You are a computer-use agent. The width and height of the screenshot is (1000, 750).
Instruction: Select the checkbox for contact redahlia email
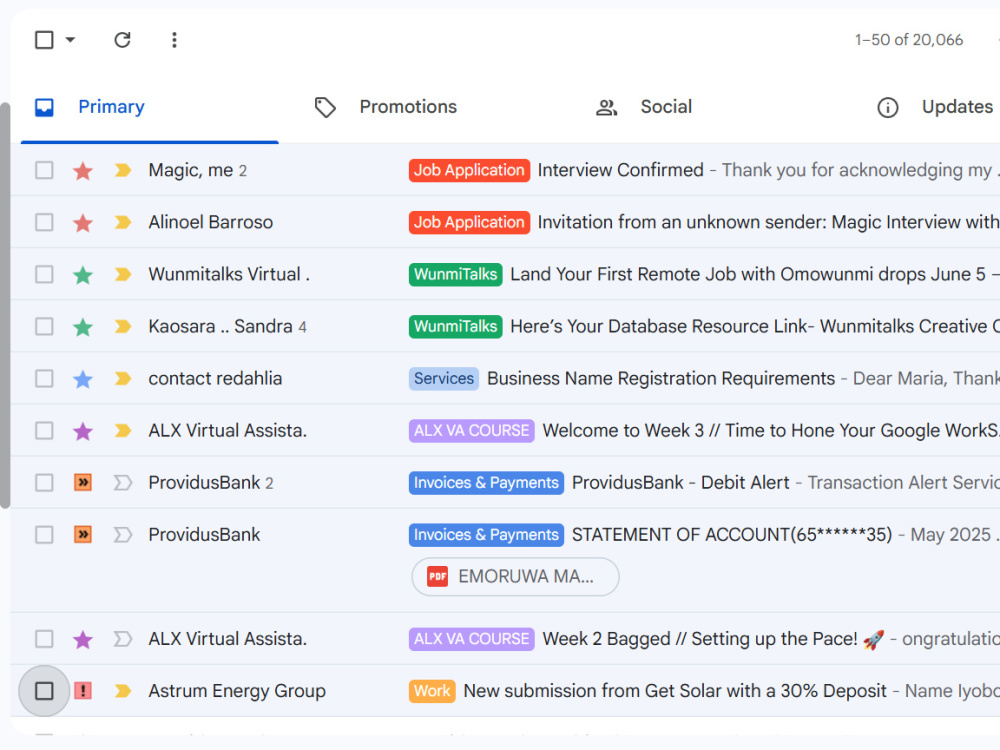click(44, 379)
